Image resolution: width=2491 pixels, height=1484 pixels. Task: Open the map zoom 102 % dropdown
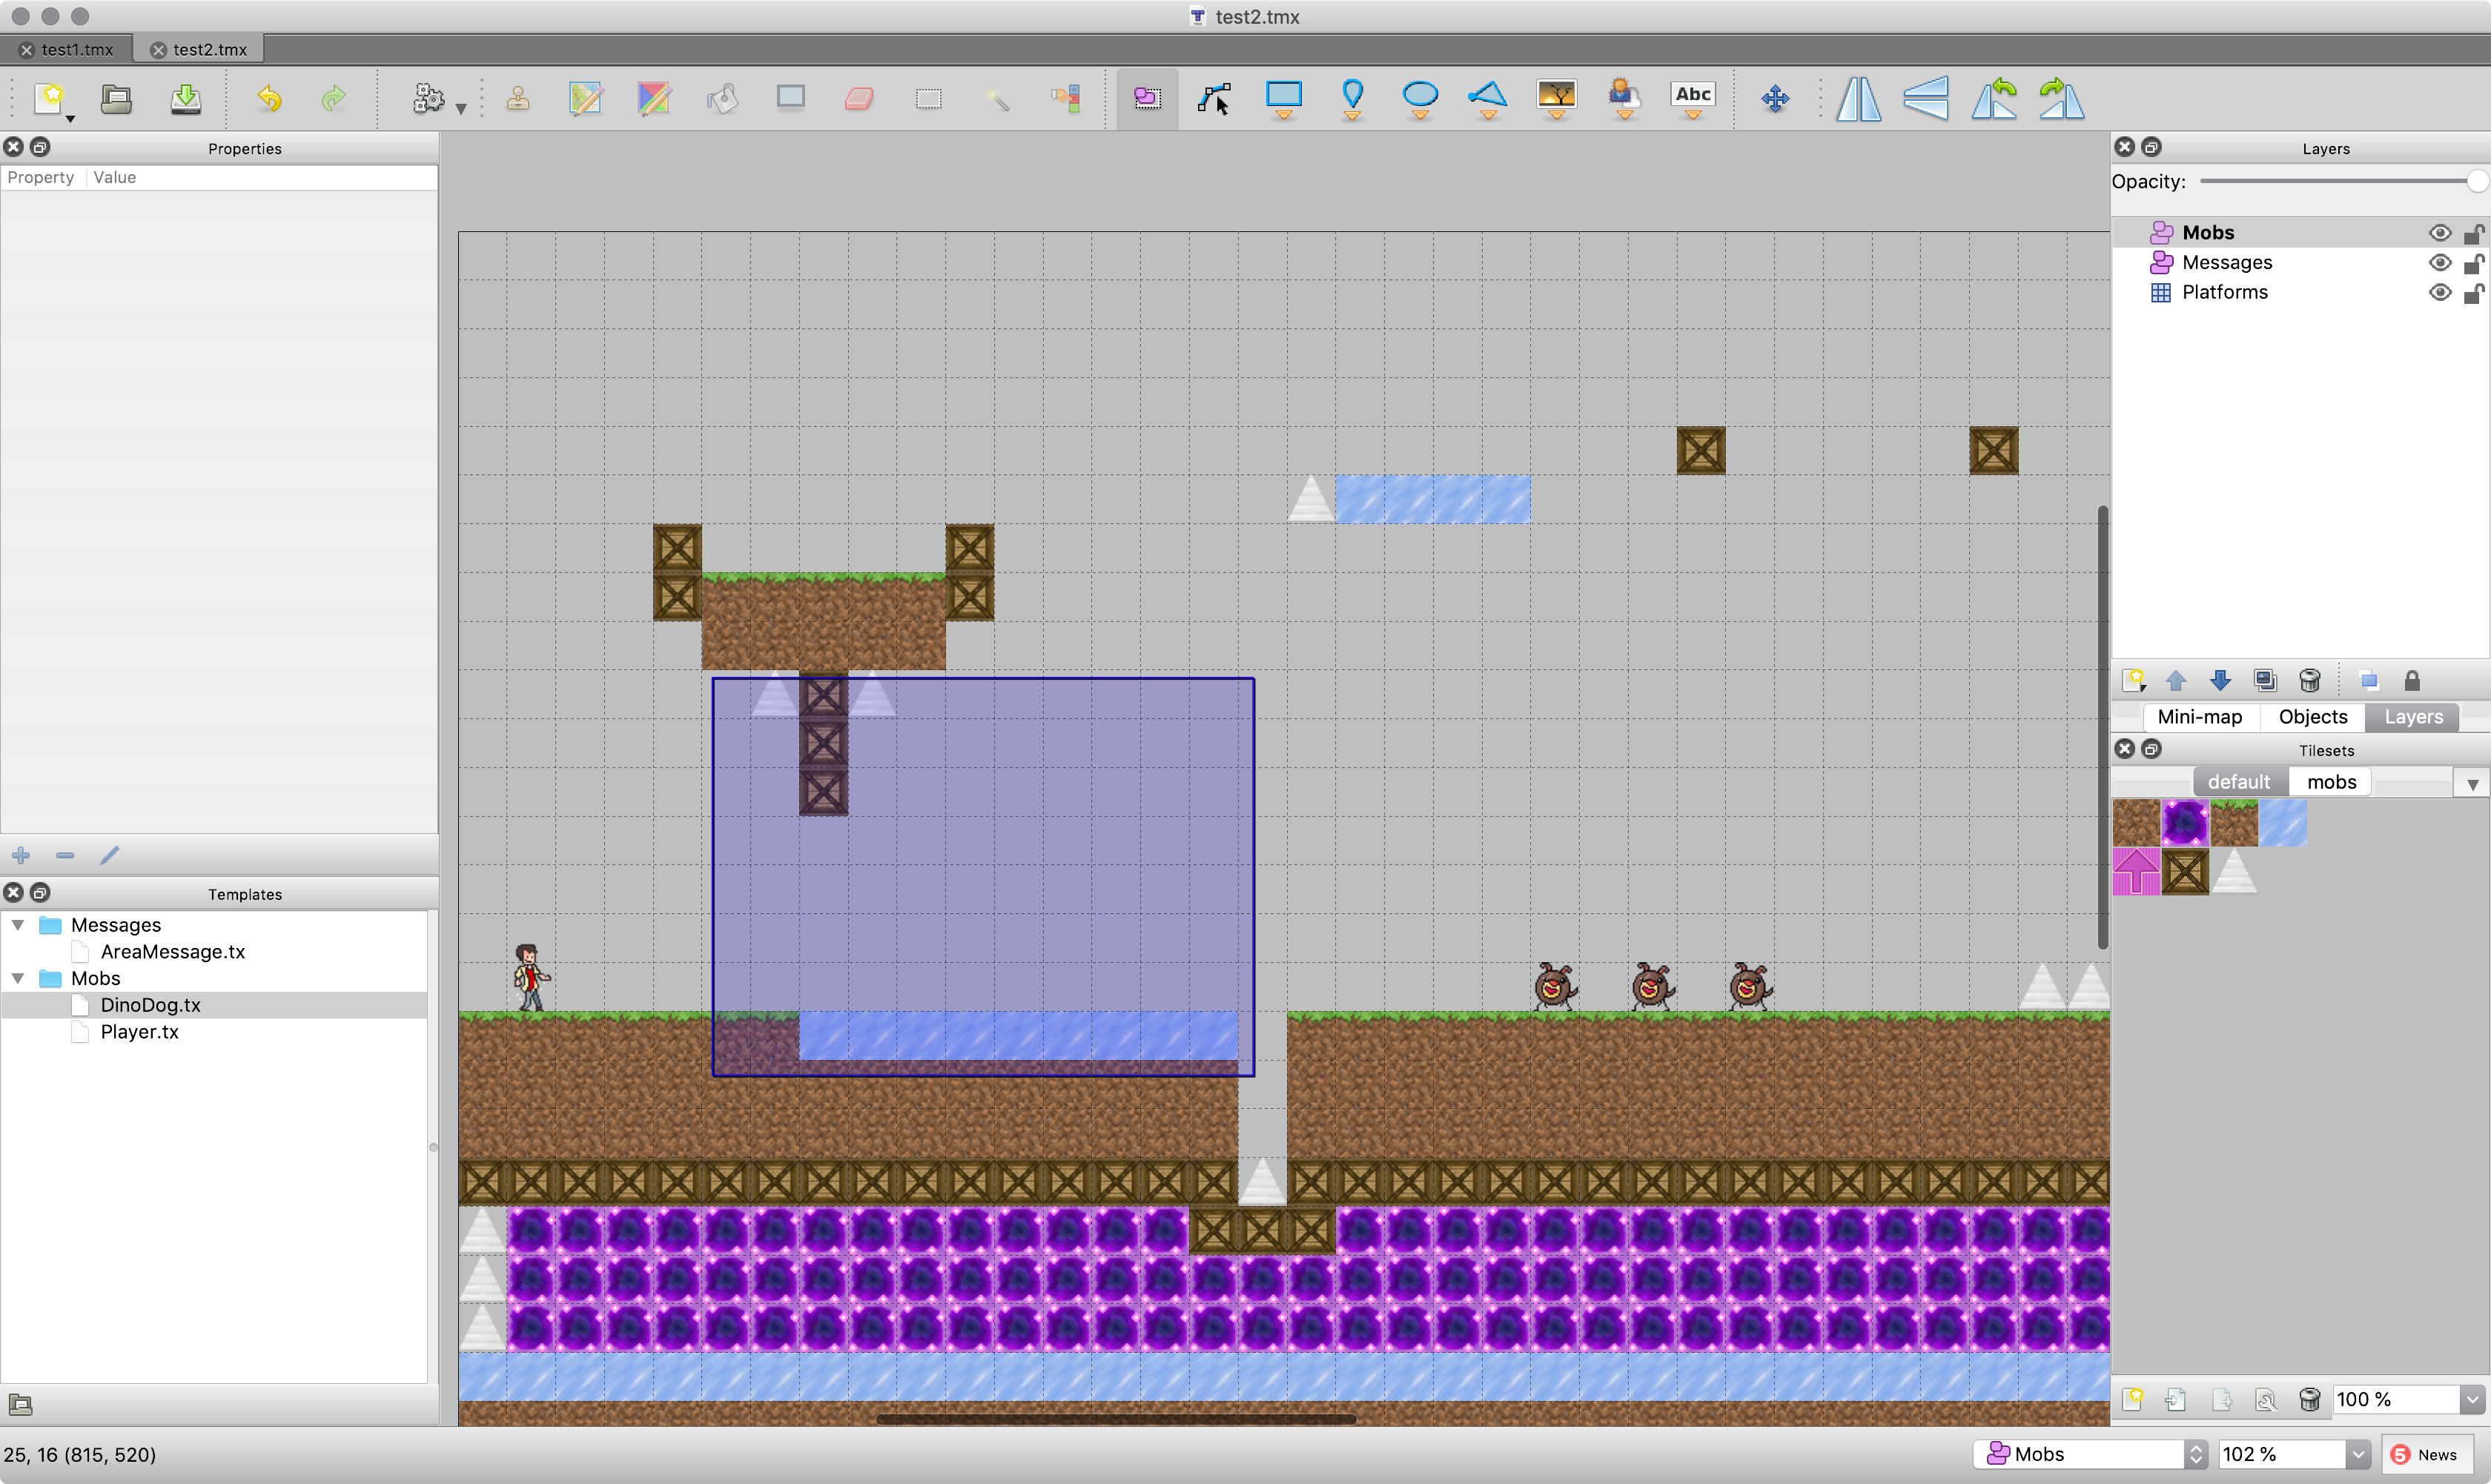tap(2358, 1454)
